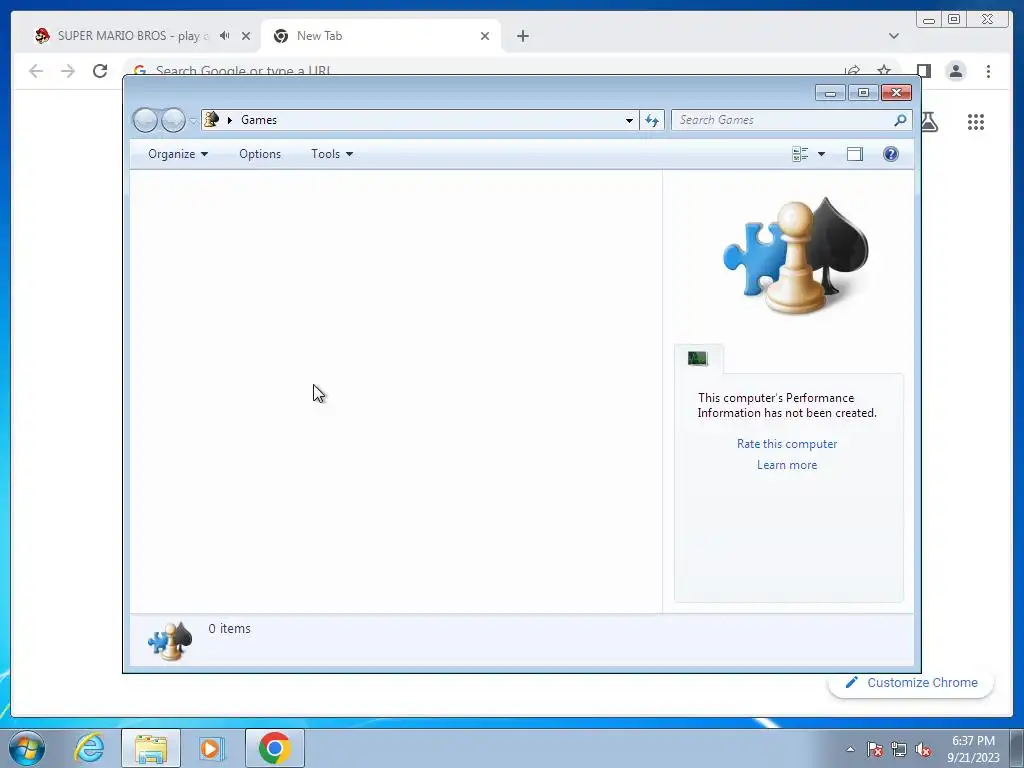The image size is (1024, 768).
Task: Reload the page in Chrome
Action: (100, 71)
